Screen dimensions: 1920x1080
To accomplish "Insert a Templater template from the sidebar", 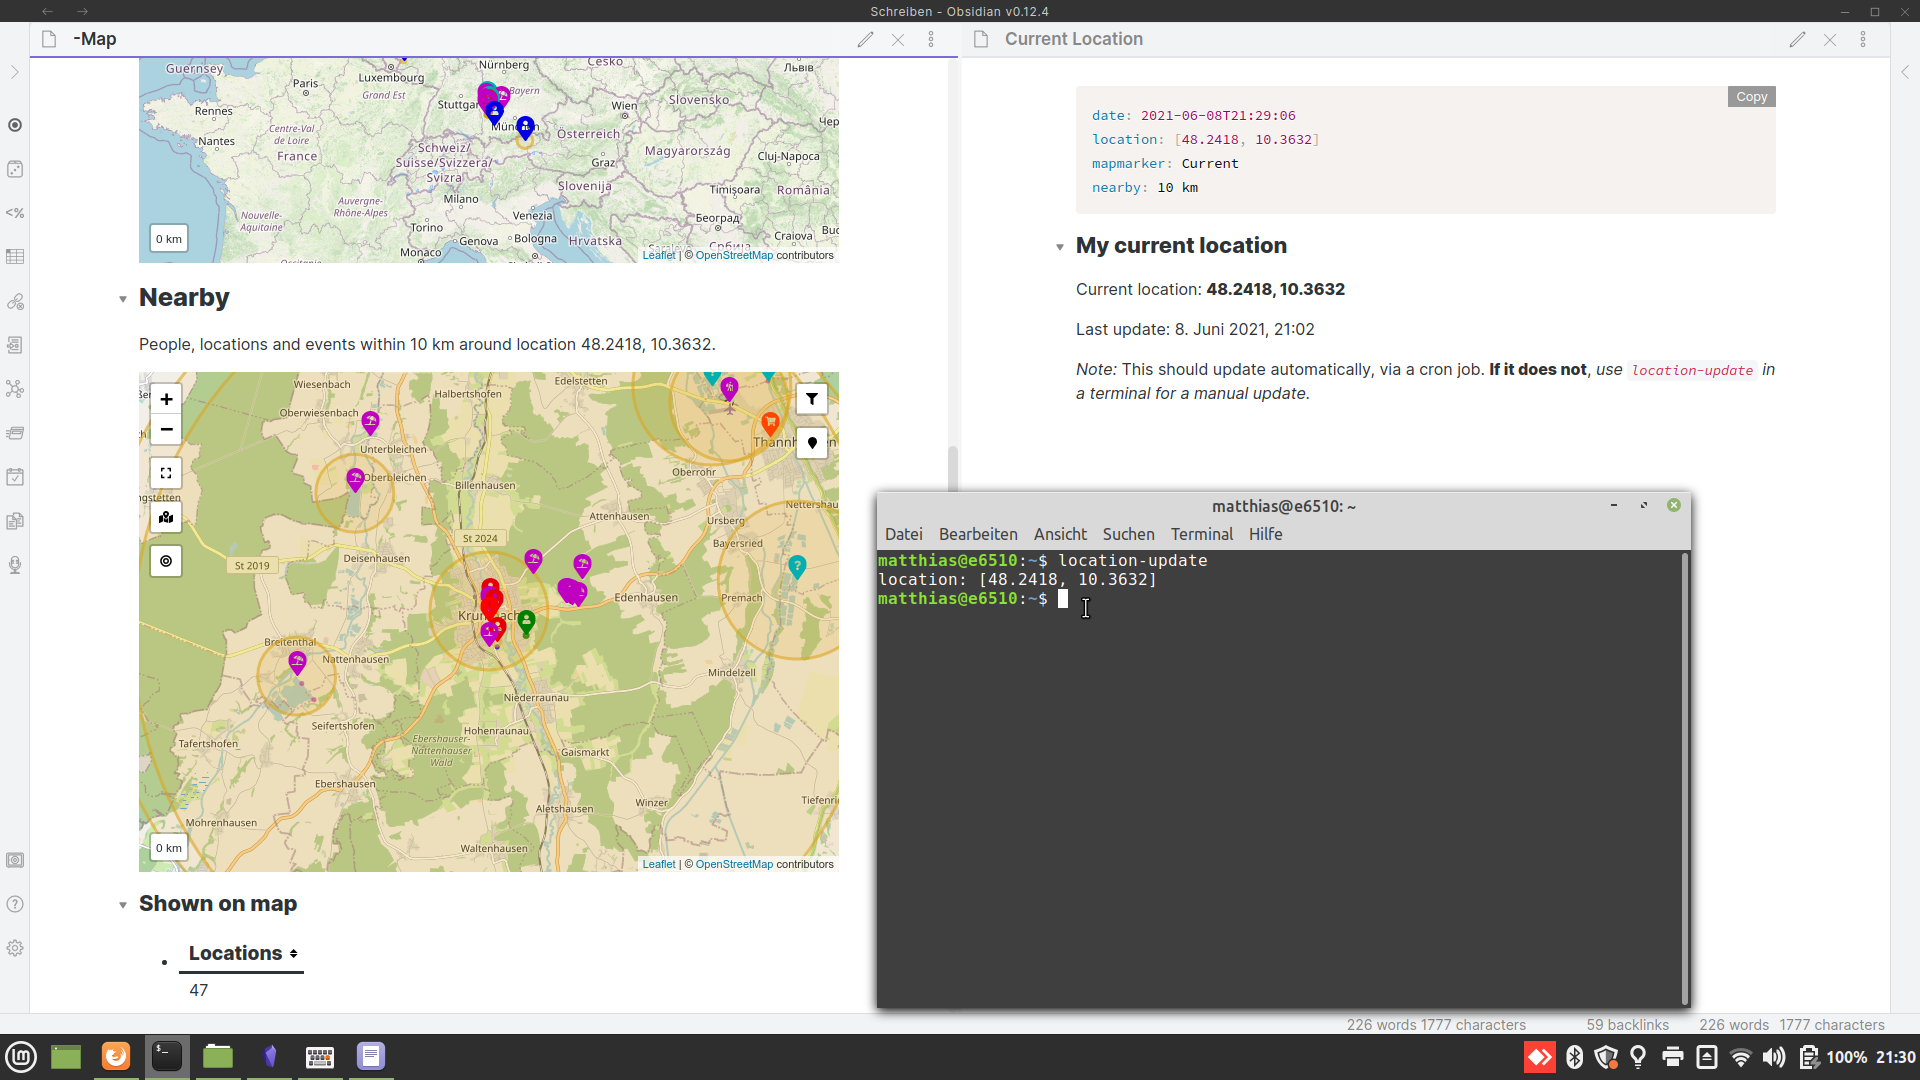I will pyautogui.click(x=15, y=213).
